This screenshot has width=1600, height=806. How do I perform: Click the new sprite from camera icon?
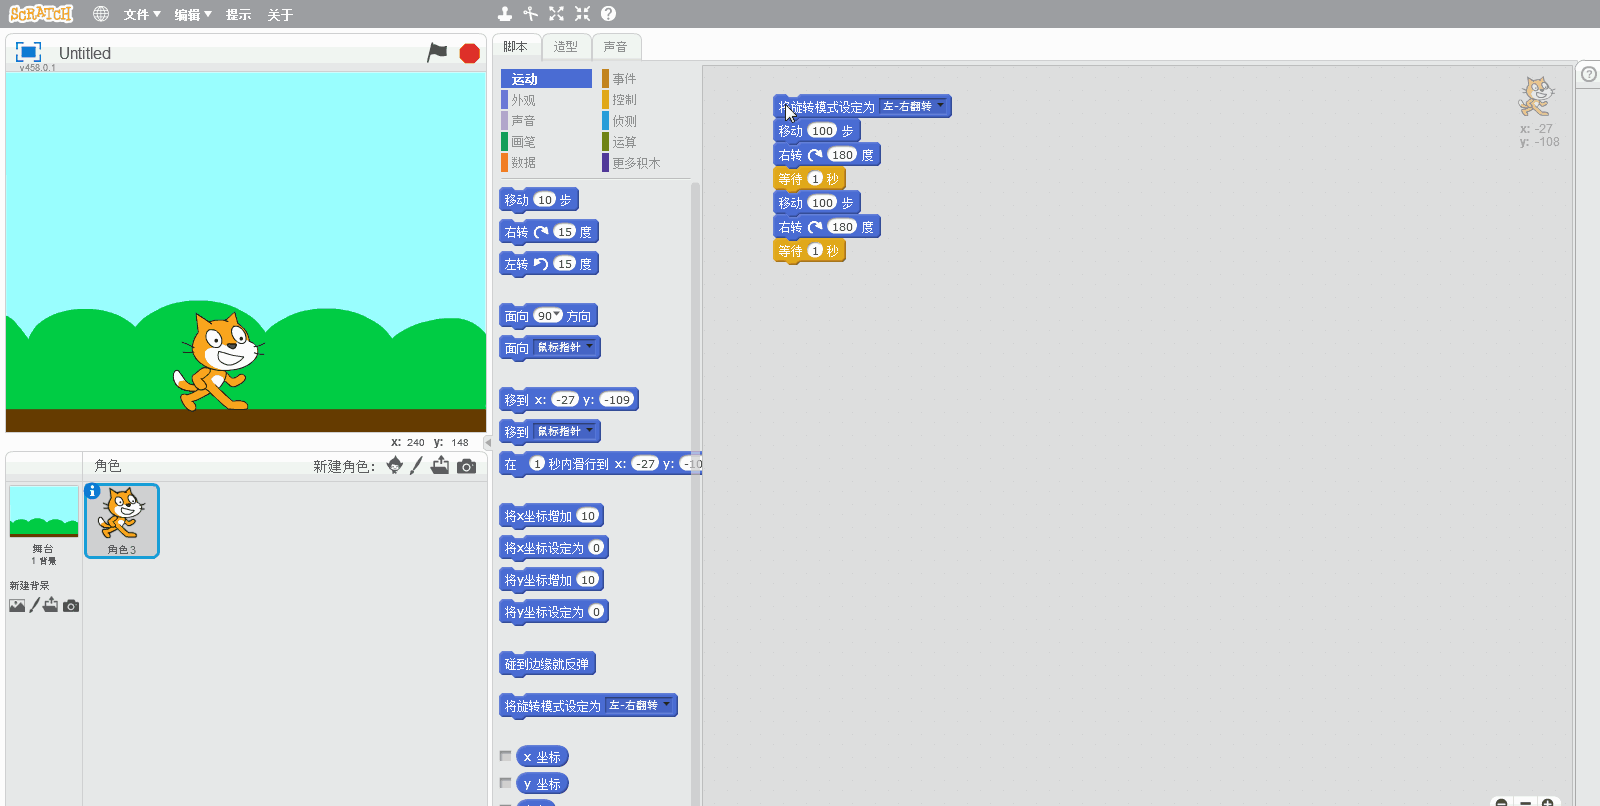(466, 466)
